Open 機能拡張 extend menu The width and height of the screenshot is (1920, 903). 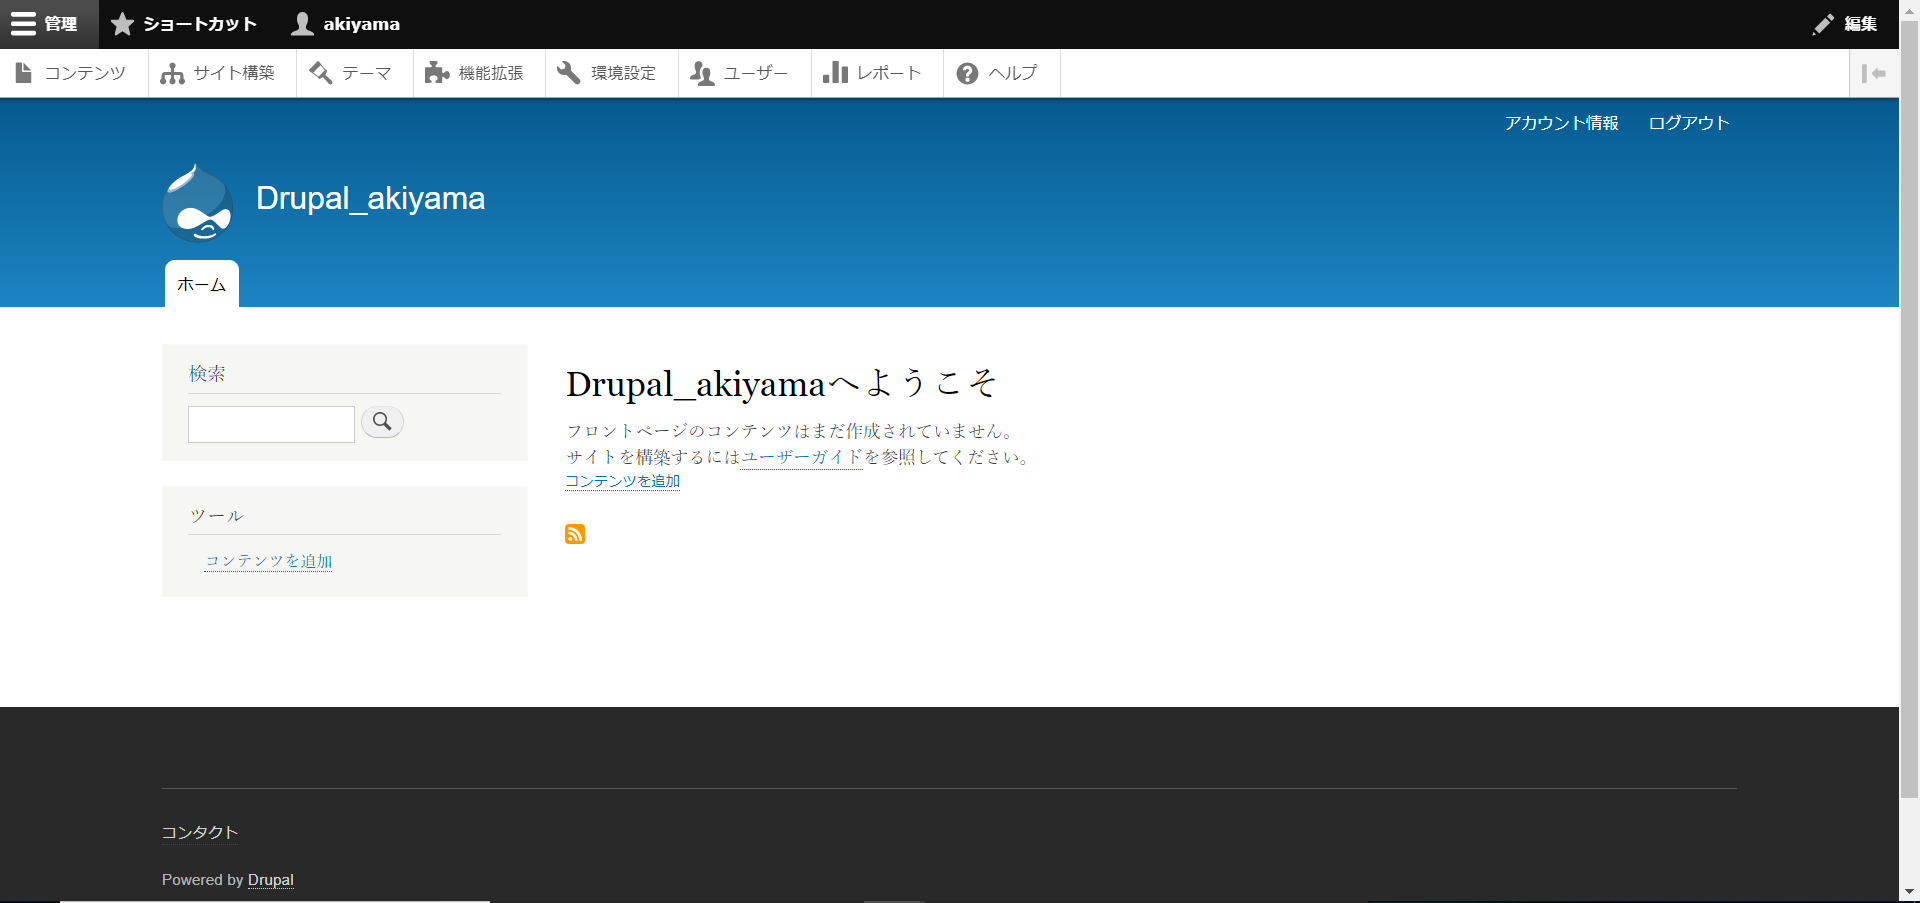pos(476,73)
